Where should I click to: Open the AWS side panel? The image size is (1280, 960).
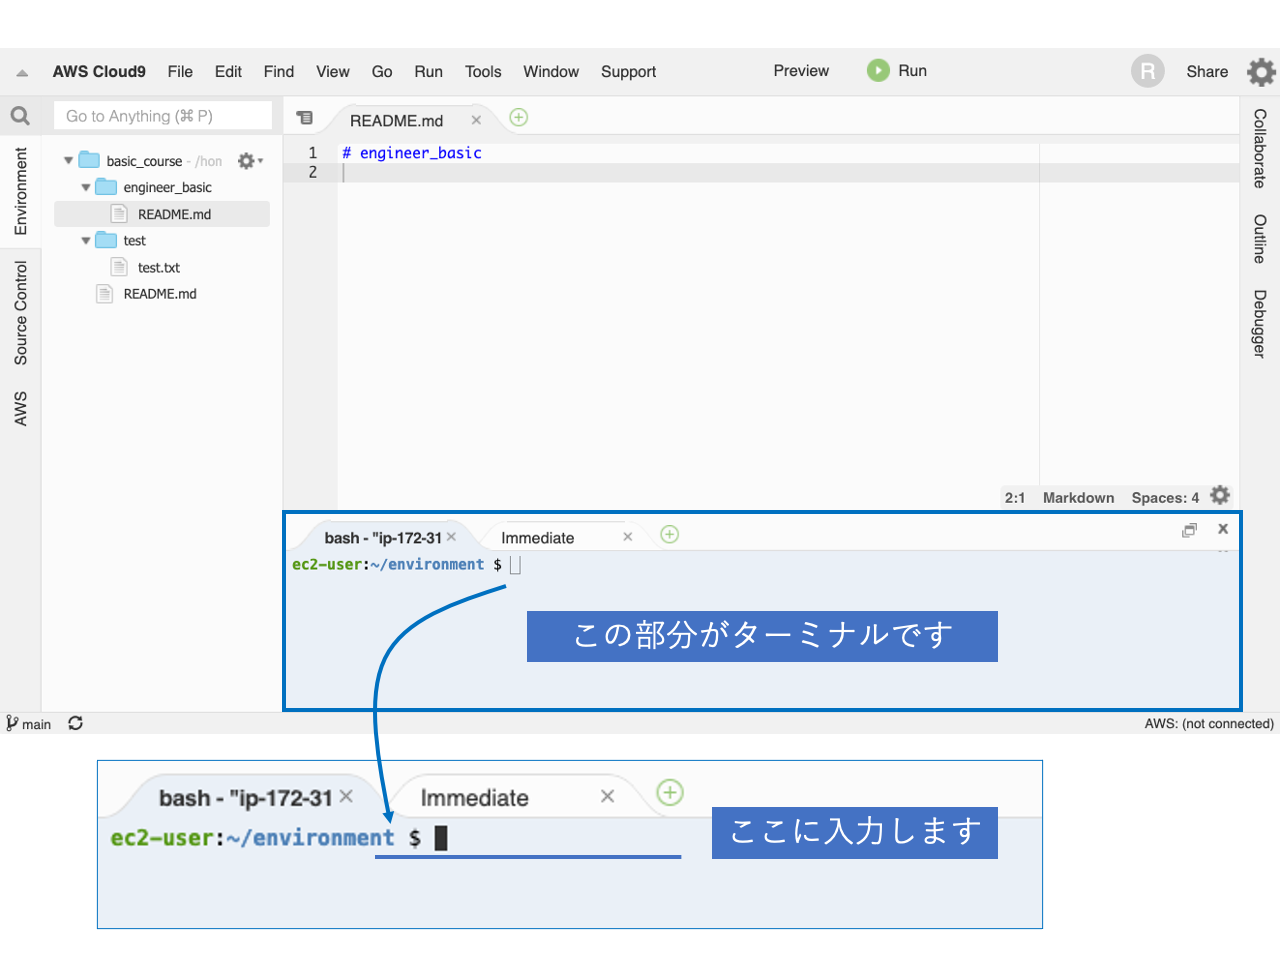pyautogui.click(x=21, y=409)
